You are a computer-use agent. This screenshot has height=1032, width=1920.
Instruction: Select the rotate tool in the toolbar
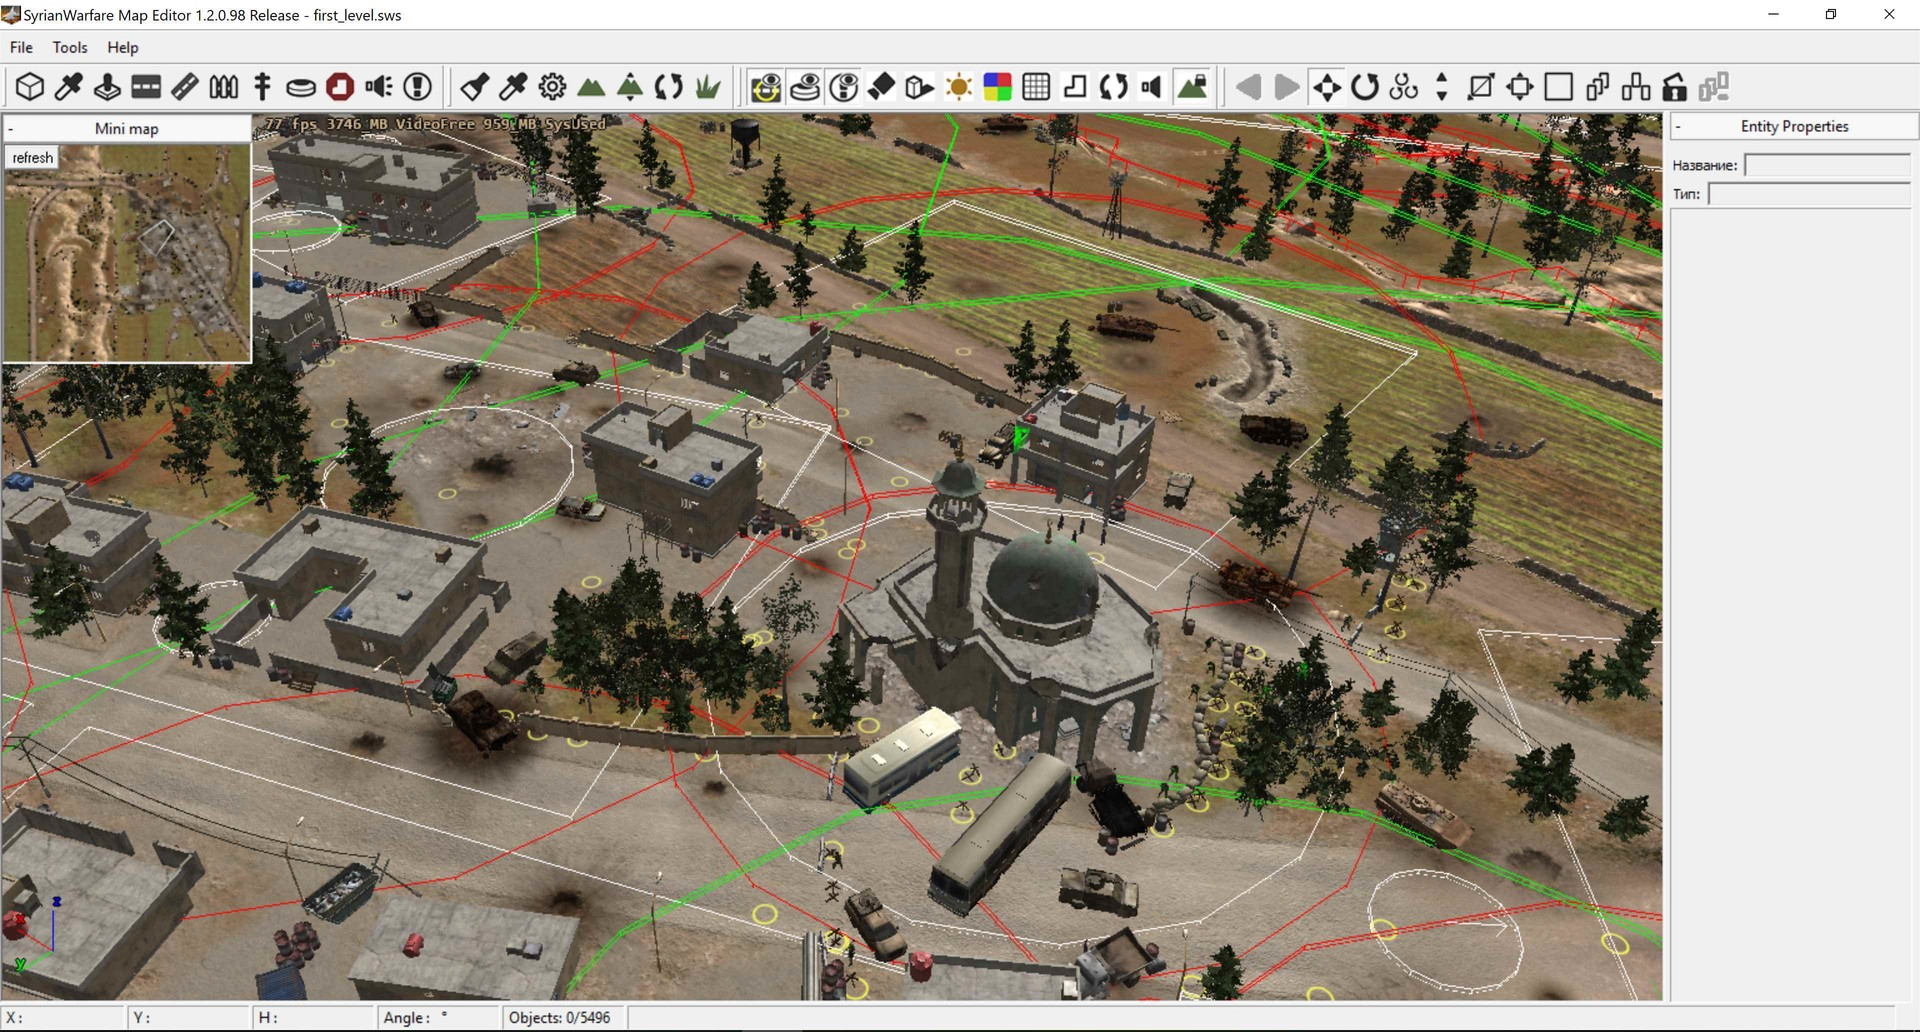point(1365,88)
